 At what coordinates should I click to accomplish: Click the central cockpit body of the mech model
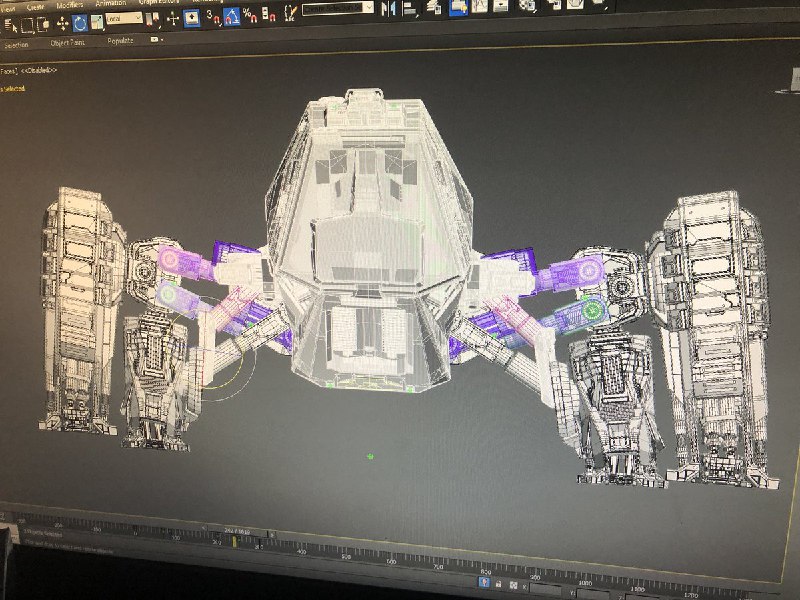[367, 240]
